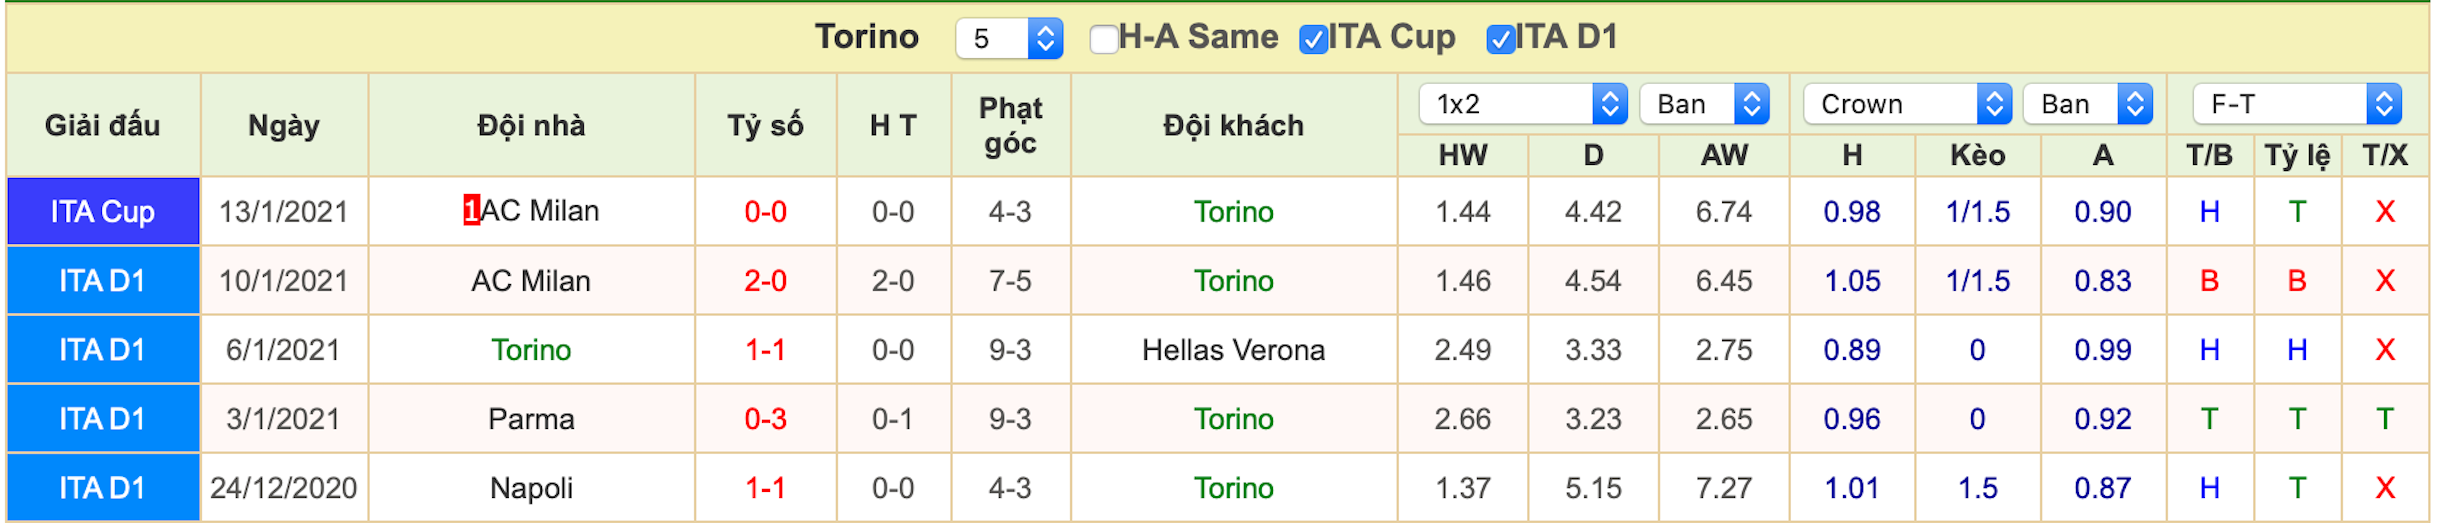Image resolution: width=2438 pixels, height=523 pixels.
Task: Click the ITA D1 cell for 24/12/2020
Action: (x=103, y=488)
